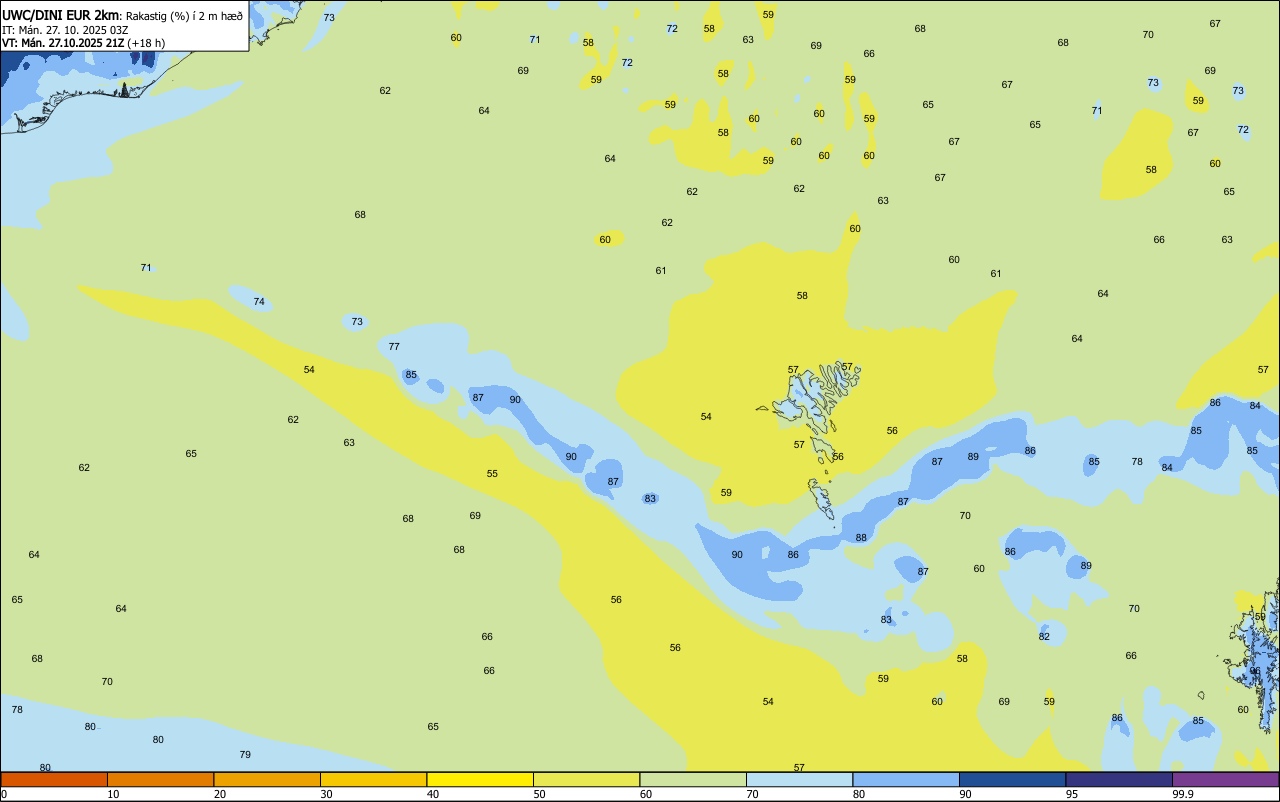Choose the 90–95 dark blue legend swatch

pyautogui.click(x=1012, y=779)
